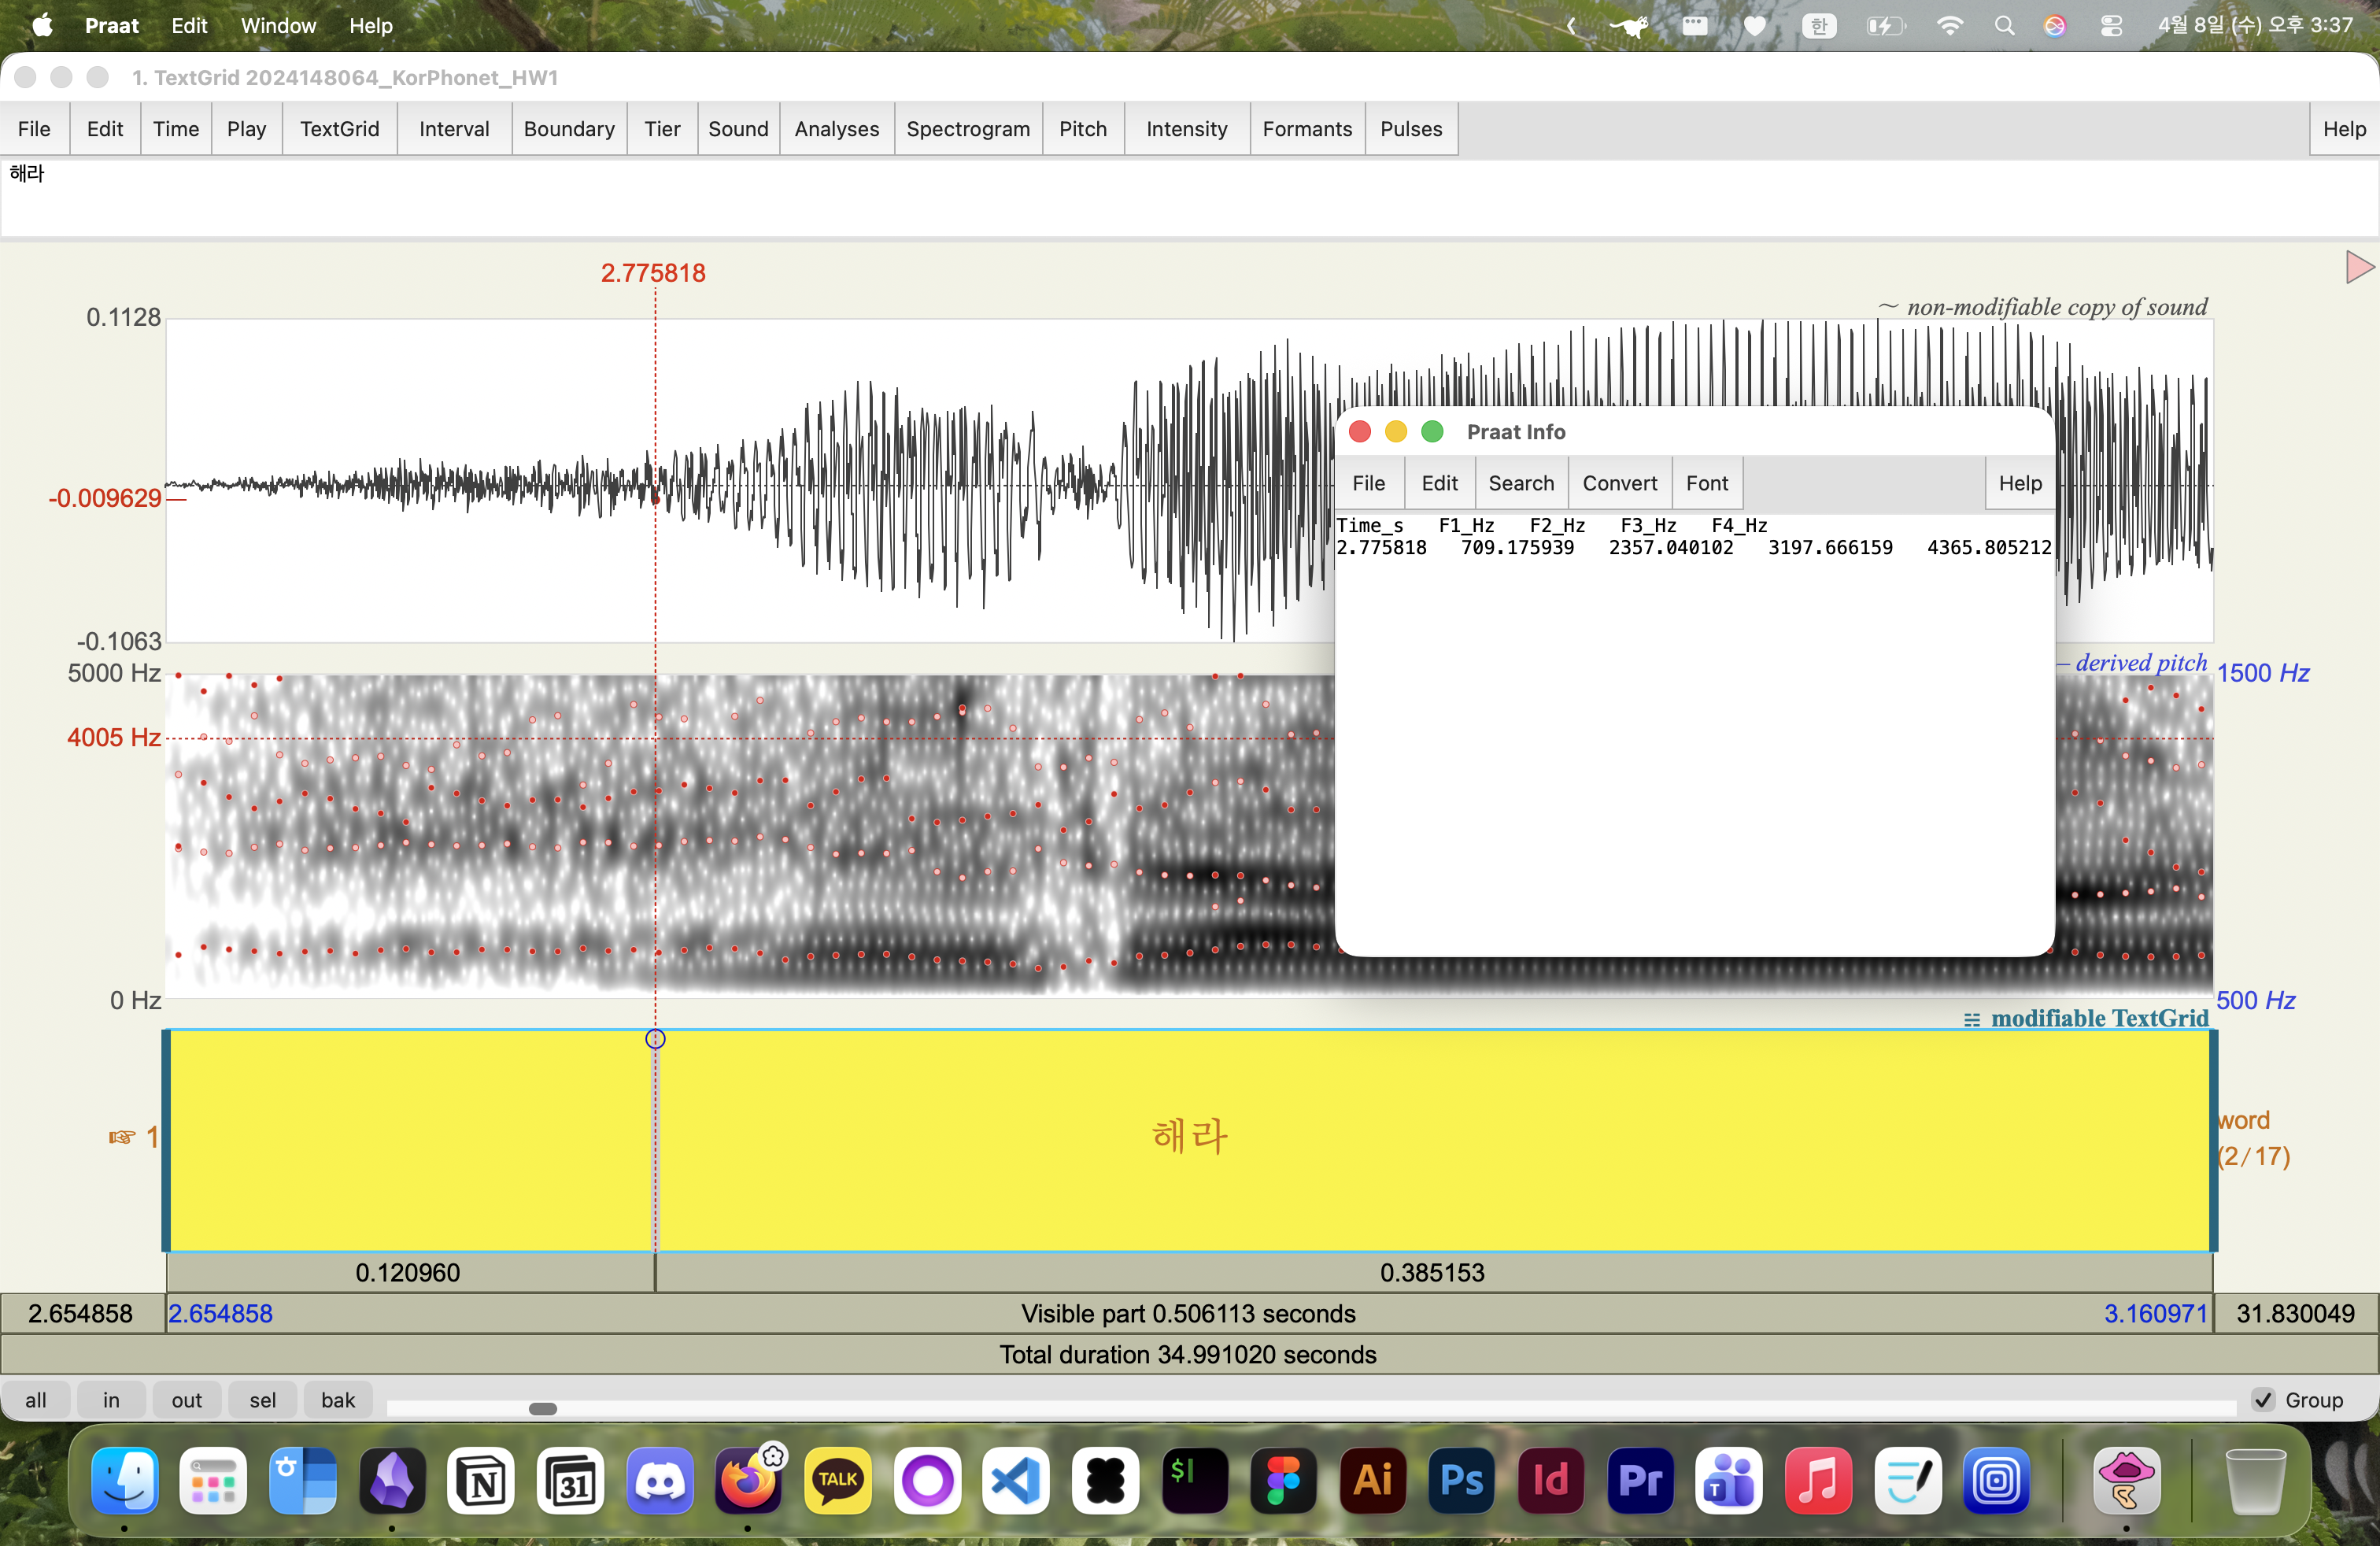Open the Spectrogram menu
Screen dimensions: 2380x1546
click(967, 129)
